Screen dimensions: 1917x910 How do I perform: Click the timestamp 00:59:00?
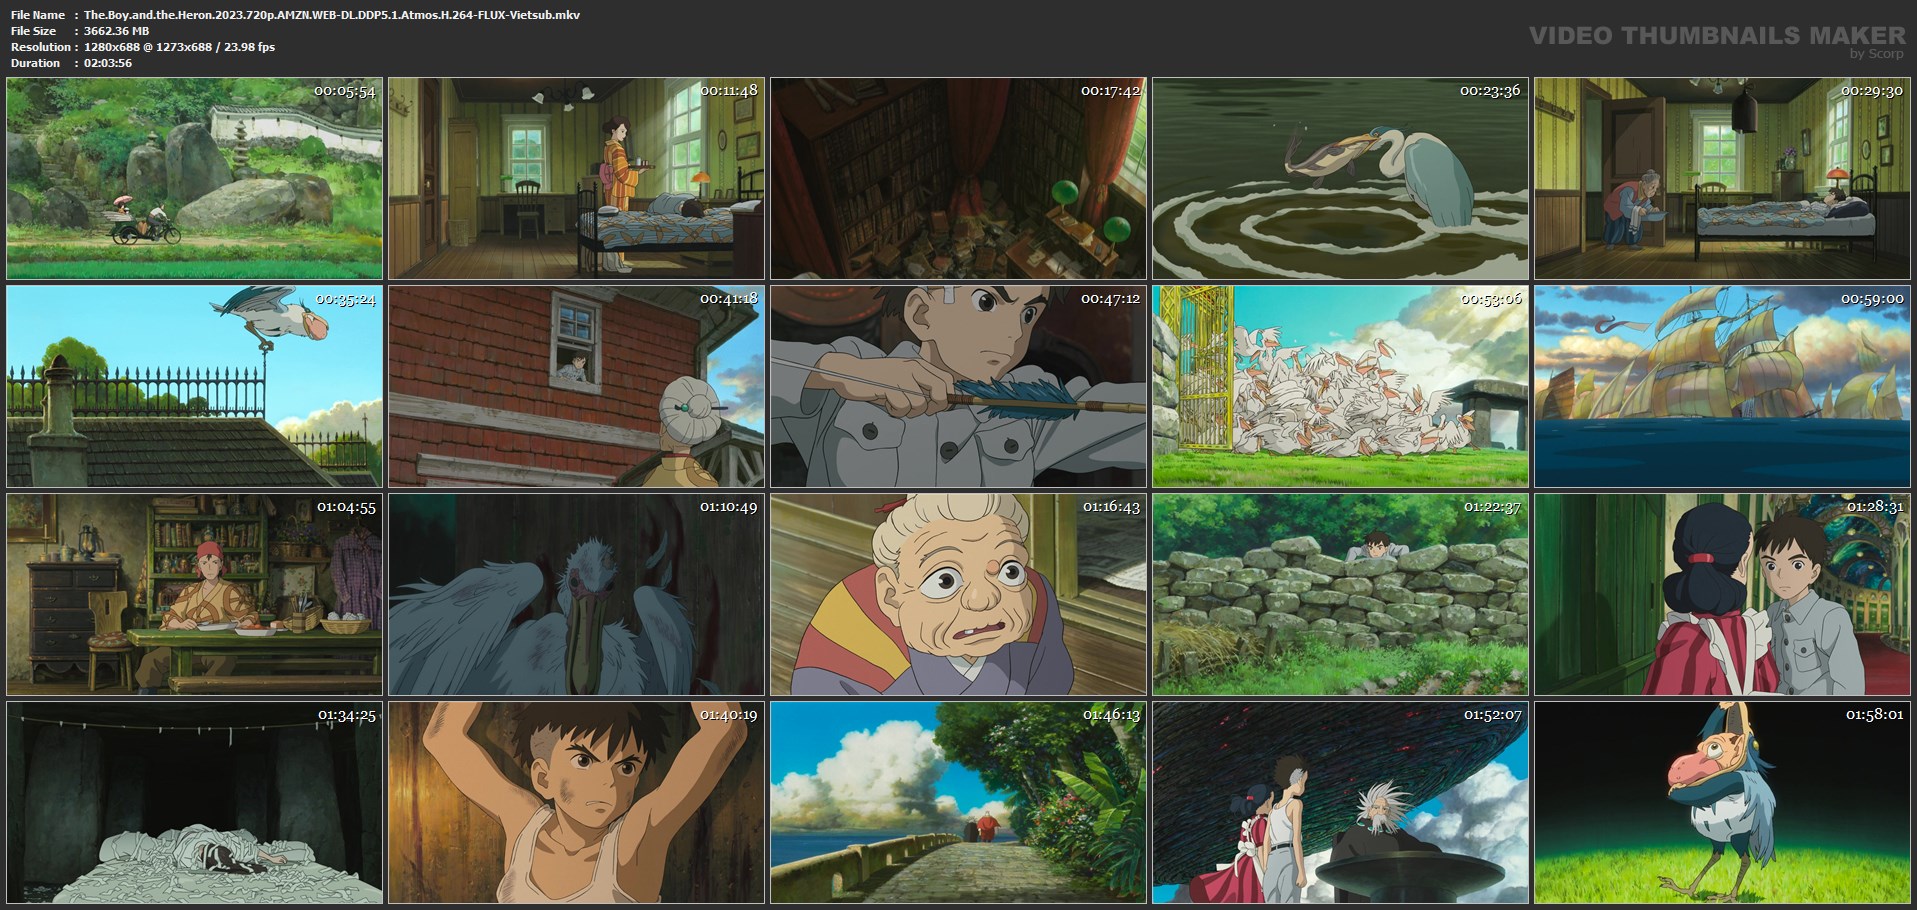pos(1873,299)
